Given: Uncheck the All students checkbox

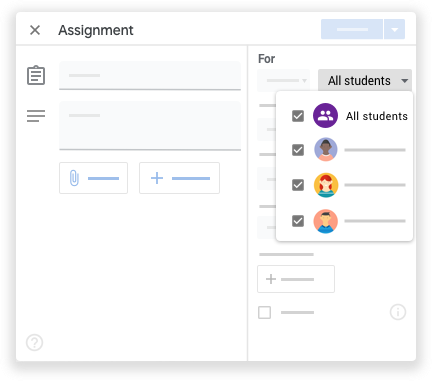Looking at the screenshot, I should pos(298,116).
